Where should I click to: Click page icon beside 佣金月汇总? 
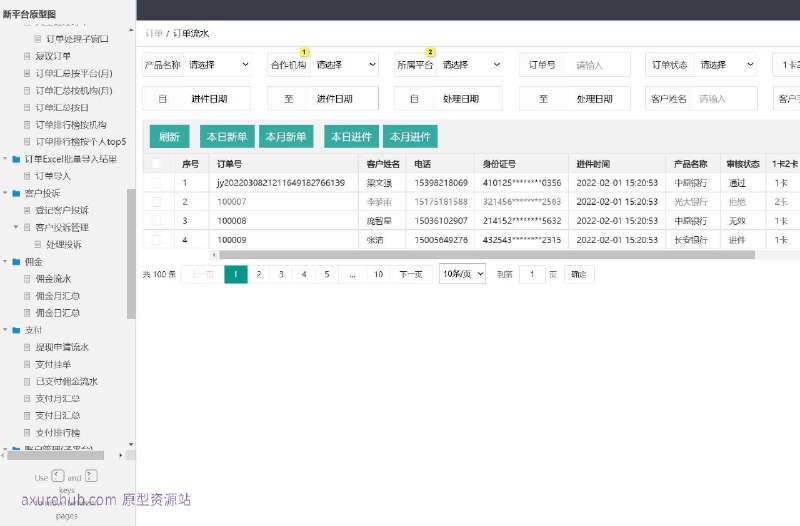pos(27,296)
